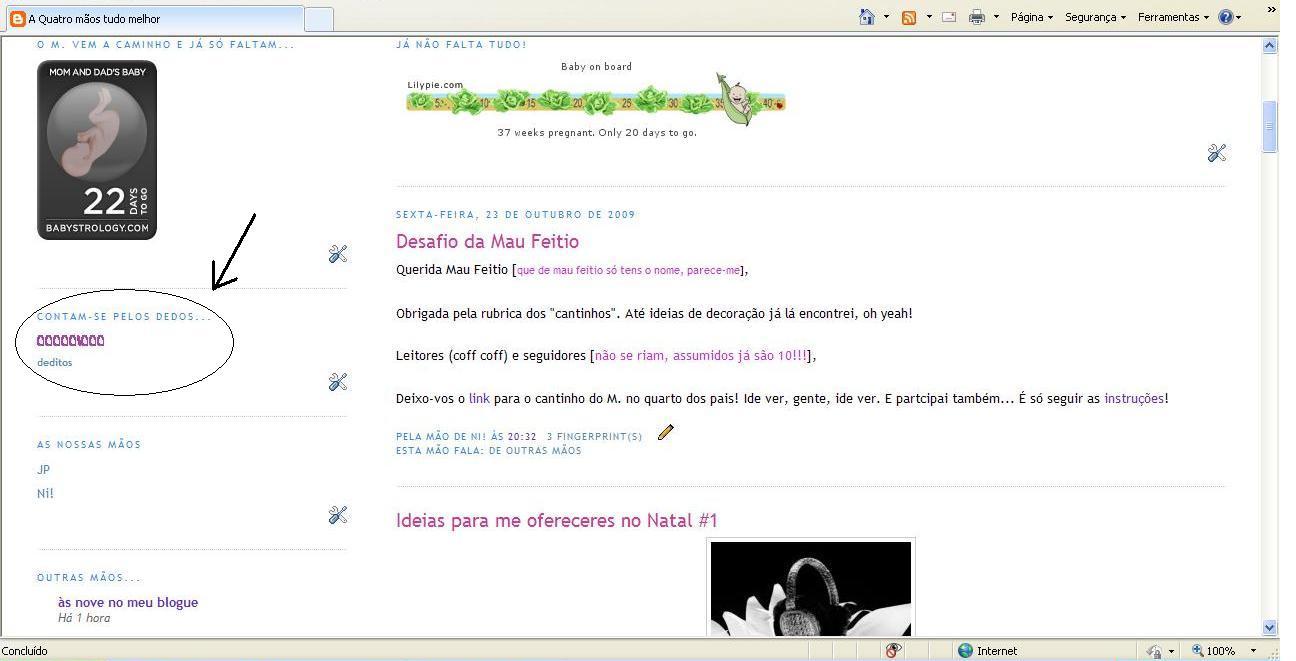
Task: Click the 'link' hyperlink in the post
Action: click(479, 398)
